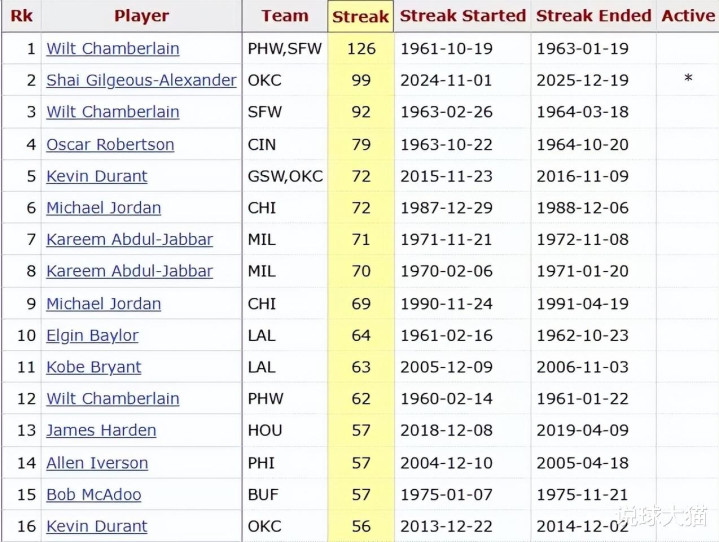
Task: Select the Allen Iverson link
Action: click(97, 462)
